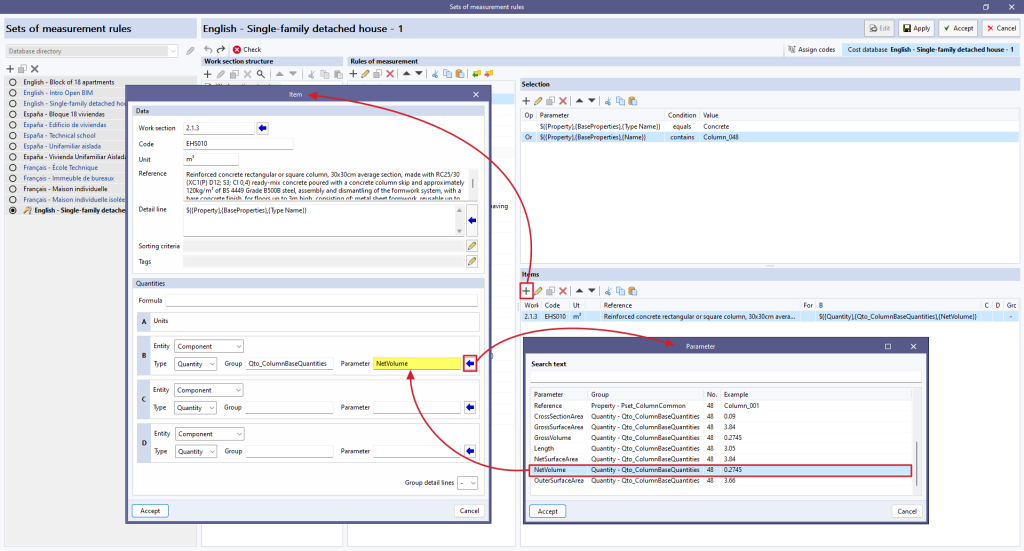Select English - Block of 18 apartments radio

tap(12, 82)
